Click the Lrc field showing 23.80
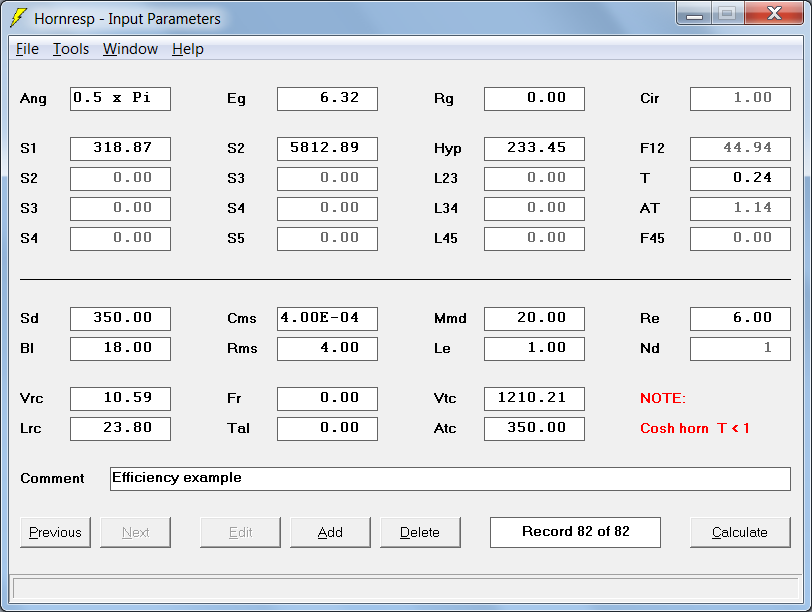Image resolution: width=812 pixels, height=612 pixels. tap(120, 429)
